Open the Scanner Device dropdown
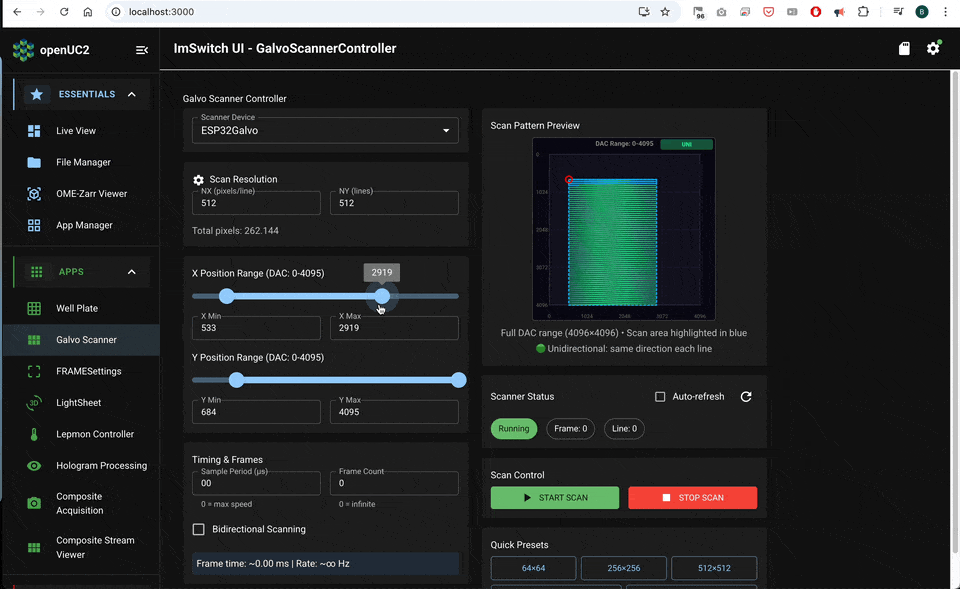The width and height of the screenshot is (960, 589). [x=325, y=130]
